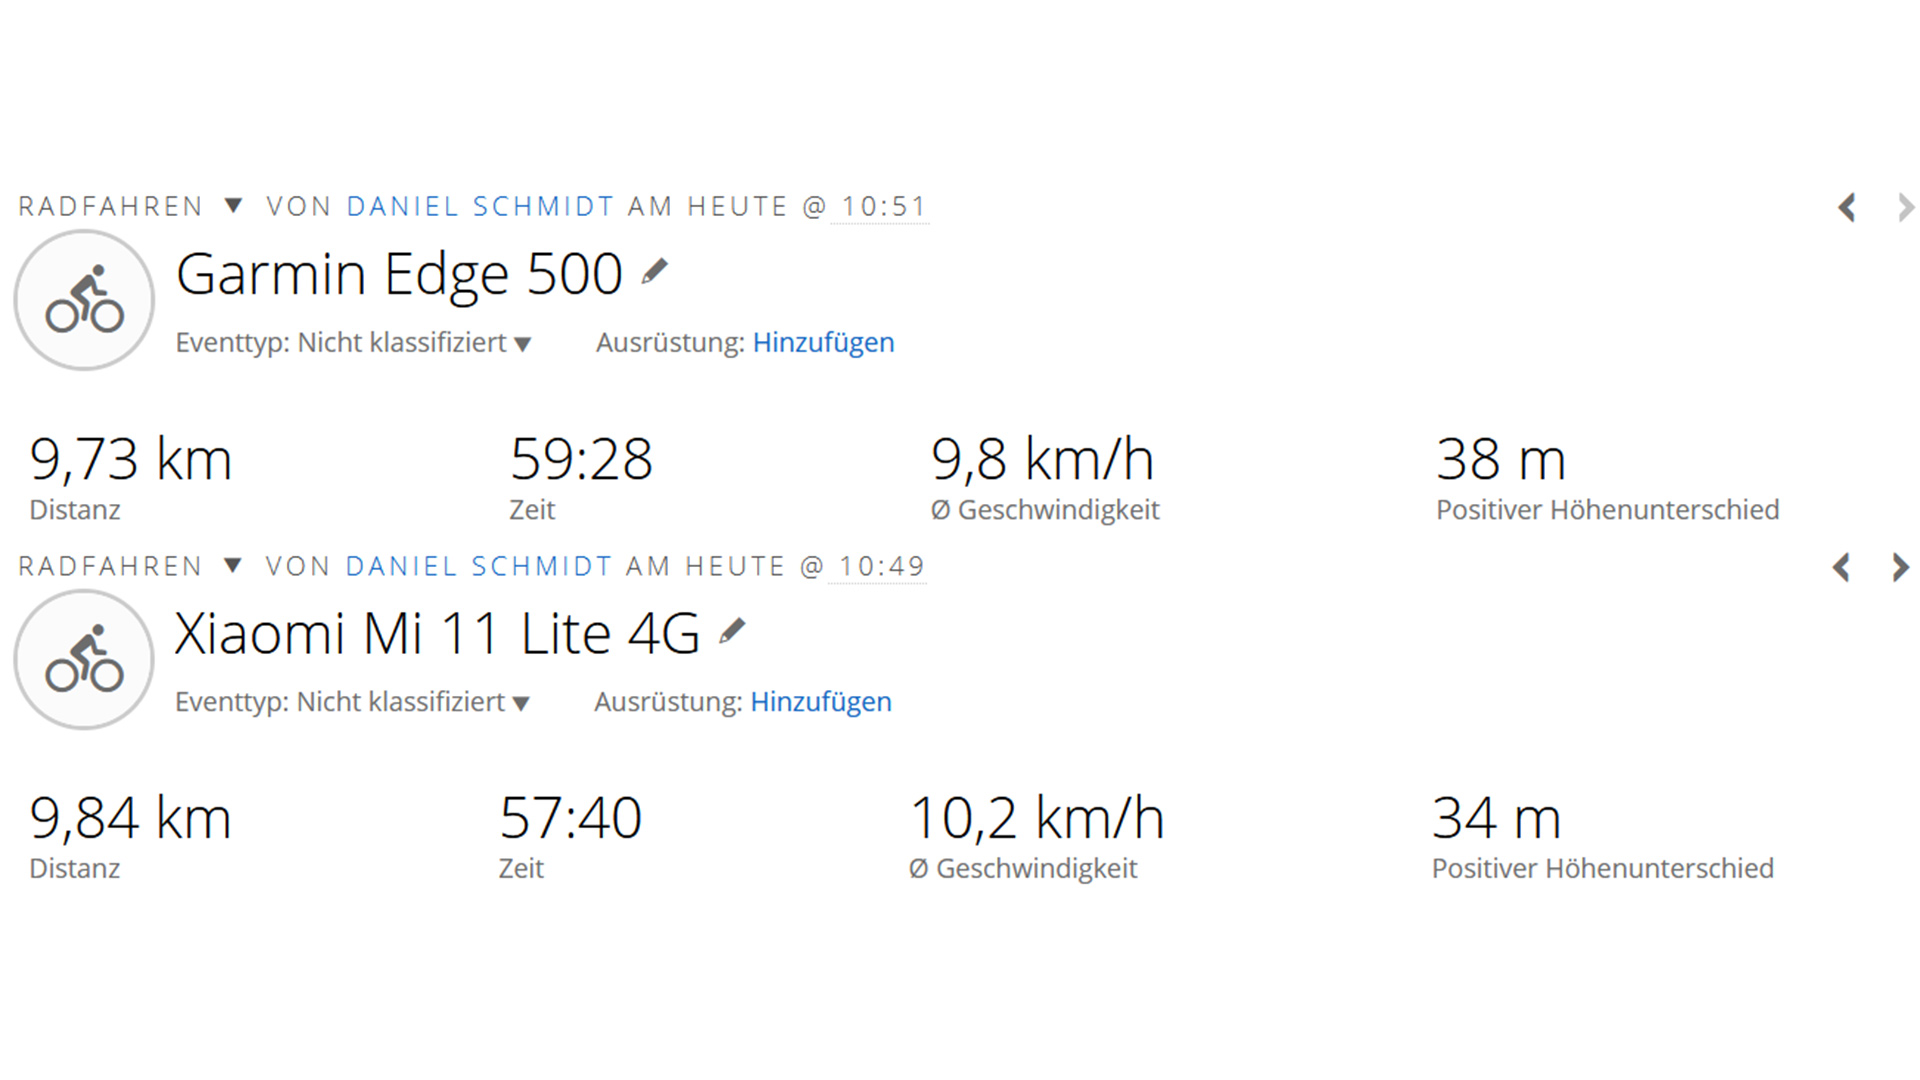This screenshot has width=1920, height=1080.
Task: Click the pencil icon beside Xiaomi Mi 11 Lite 4G
Action: [x=732, y=632]
